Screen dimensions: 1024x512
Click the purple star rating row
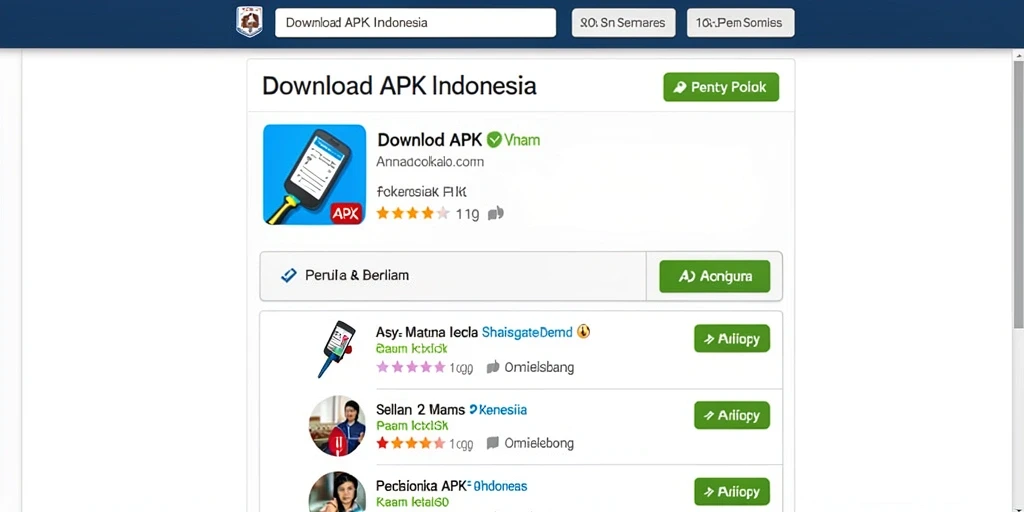coord(411,367)
